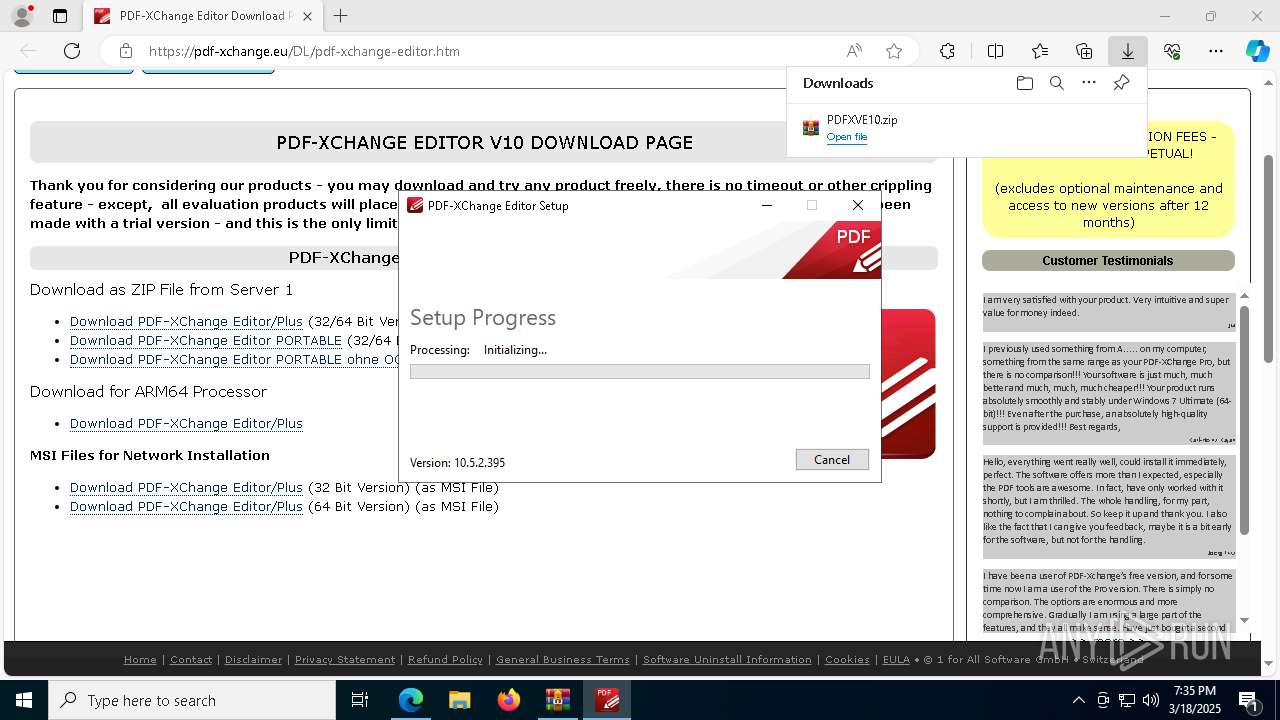Open the EULA footer link

click(x=896, y=659)
